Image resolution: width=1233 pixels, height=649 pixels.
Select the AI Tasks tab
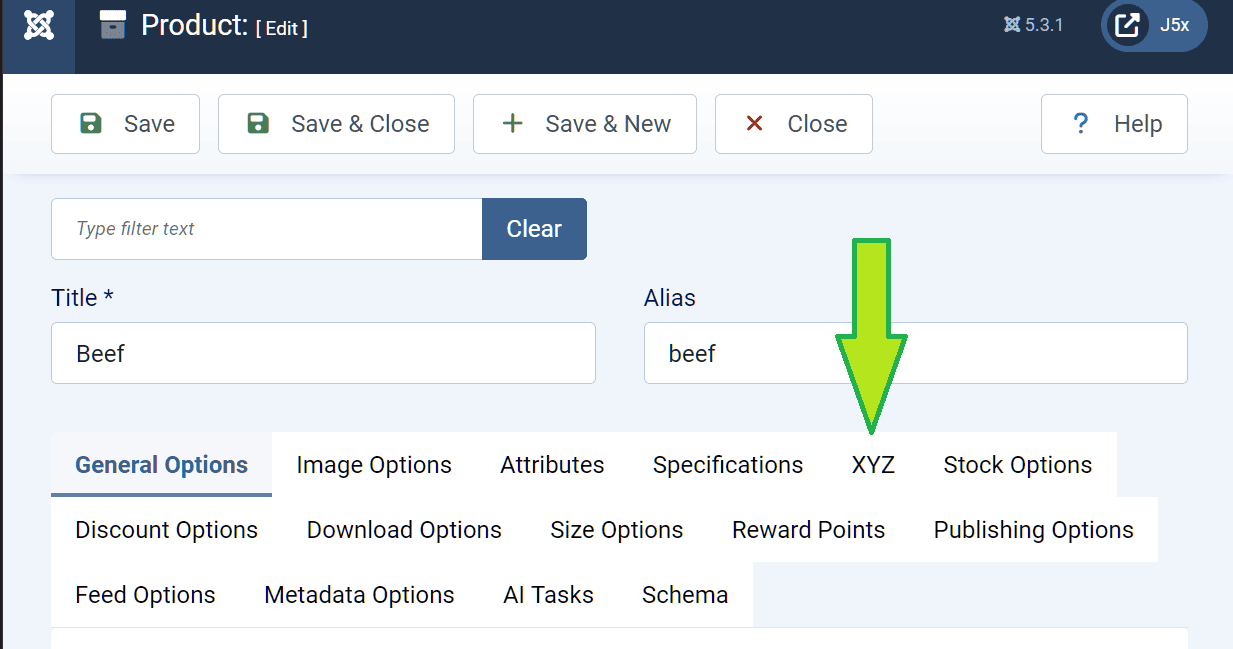[548, 595]
